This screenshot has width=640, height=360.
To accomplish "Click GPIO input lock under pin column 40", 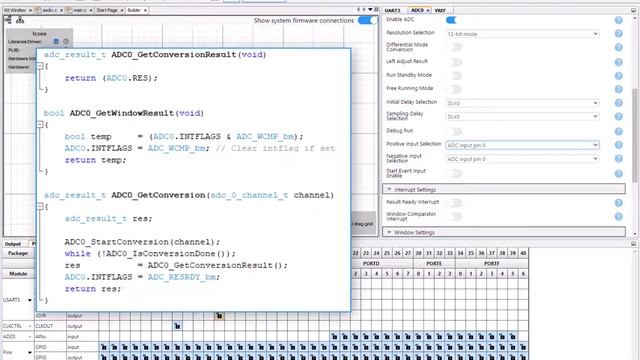I will point(523,347).
